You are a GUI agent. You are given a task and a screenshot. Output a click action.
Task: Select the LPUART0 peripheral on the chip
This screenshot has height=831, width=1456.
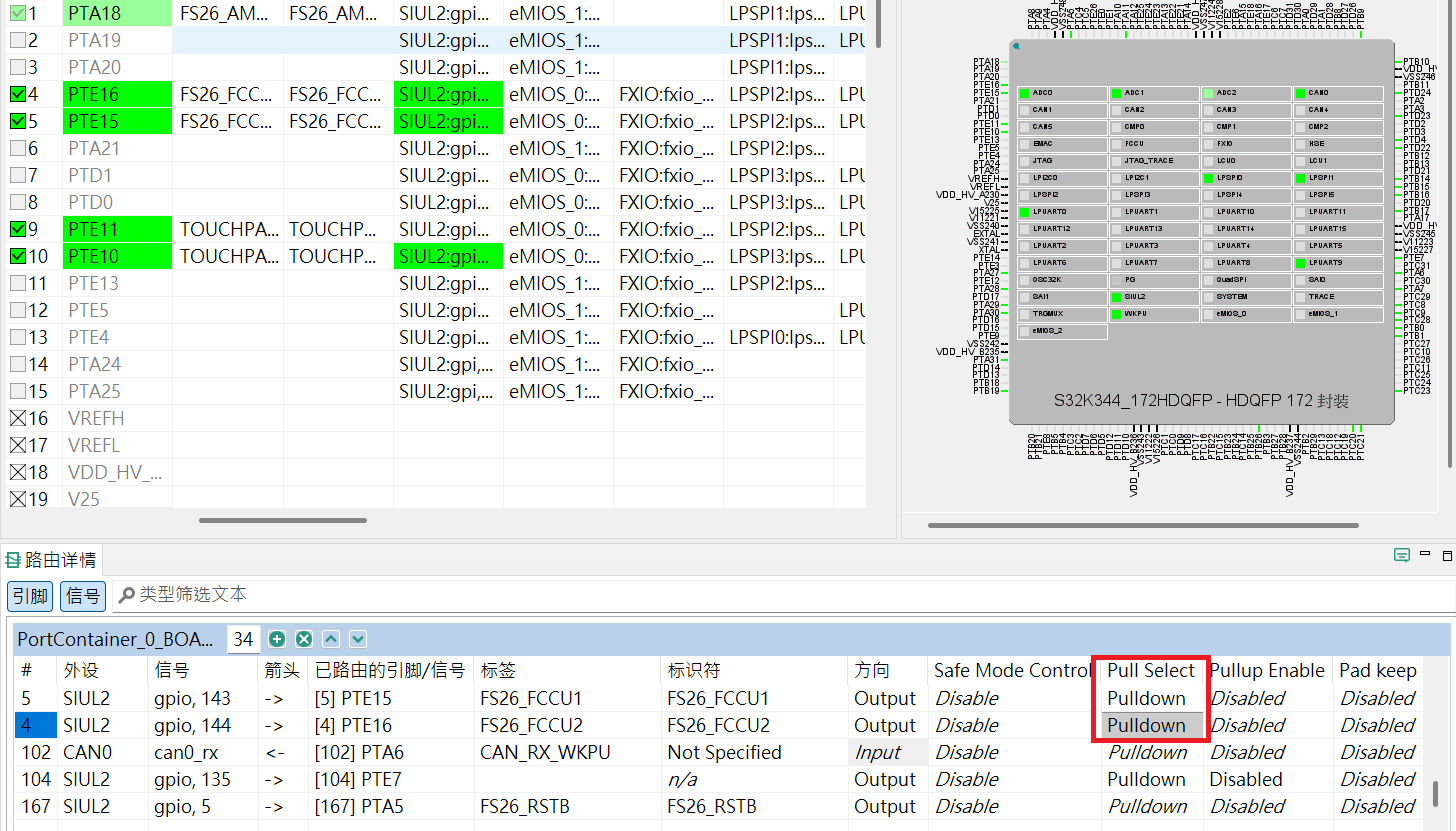pyautogui.click(x=1062, y=212)
